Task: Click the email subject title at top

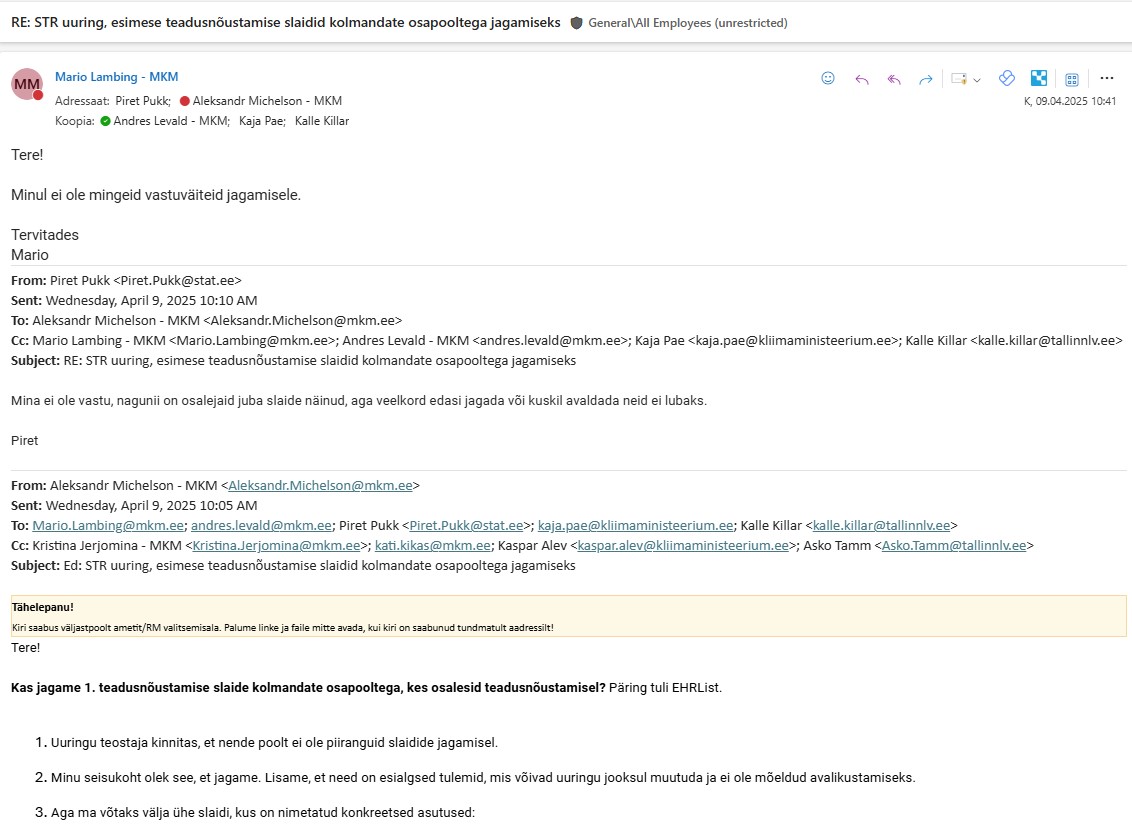Action: click(x=286, y=22)
